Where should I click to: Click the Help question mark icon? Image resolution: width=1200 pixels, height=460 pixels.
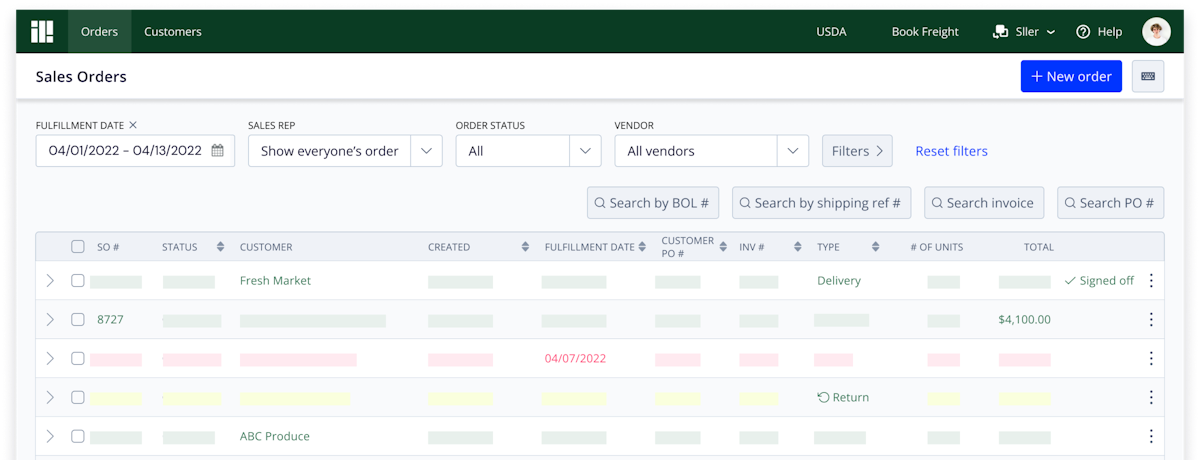point(1083,32)
